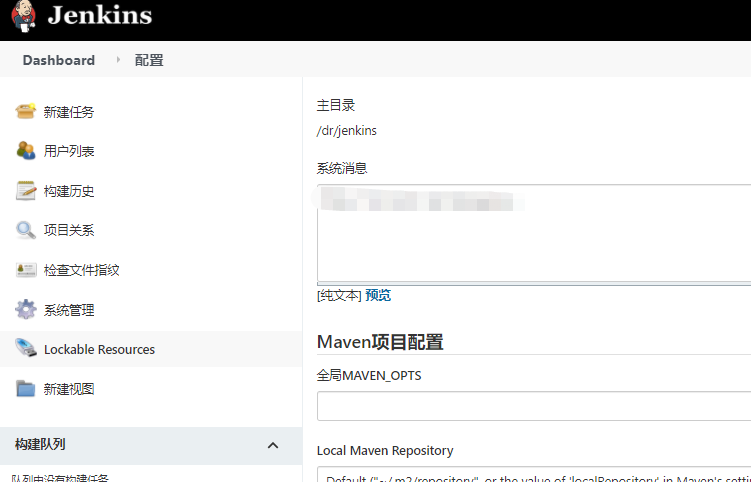Click the 配置 breadcrumb item

(x=149, y=60)
